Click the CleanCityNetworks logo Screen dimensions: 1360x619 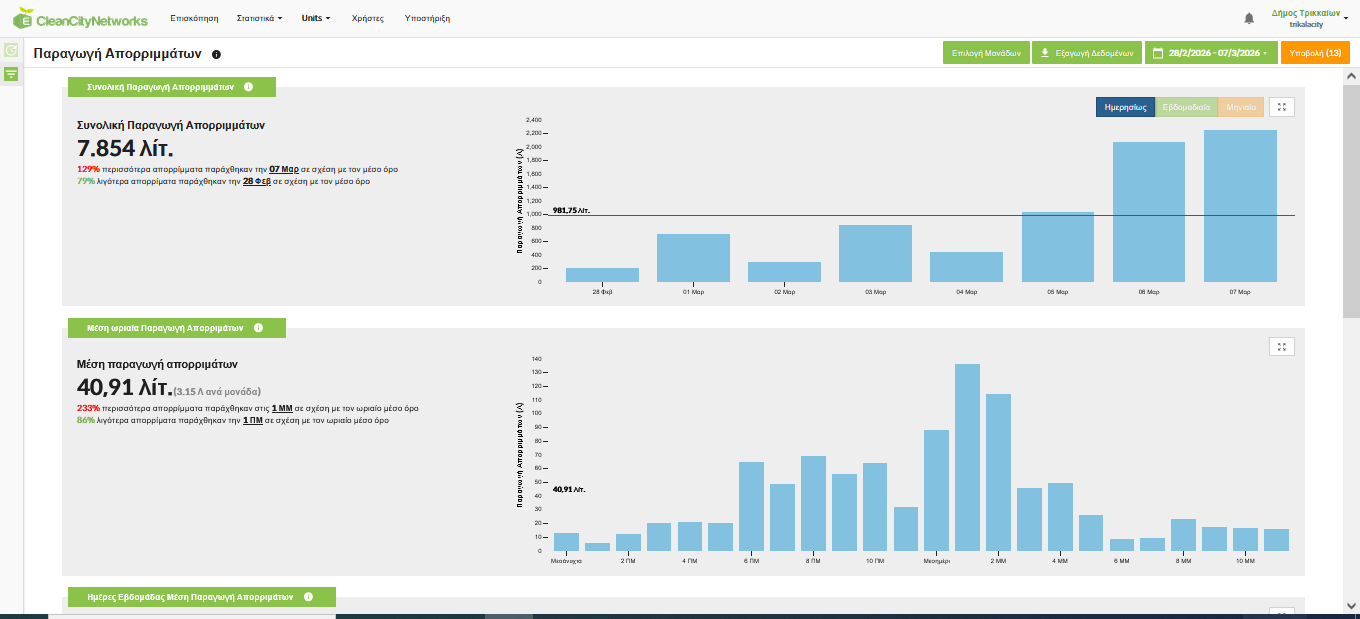pyautogui.click(x=80, y=19)
